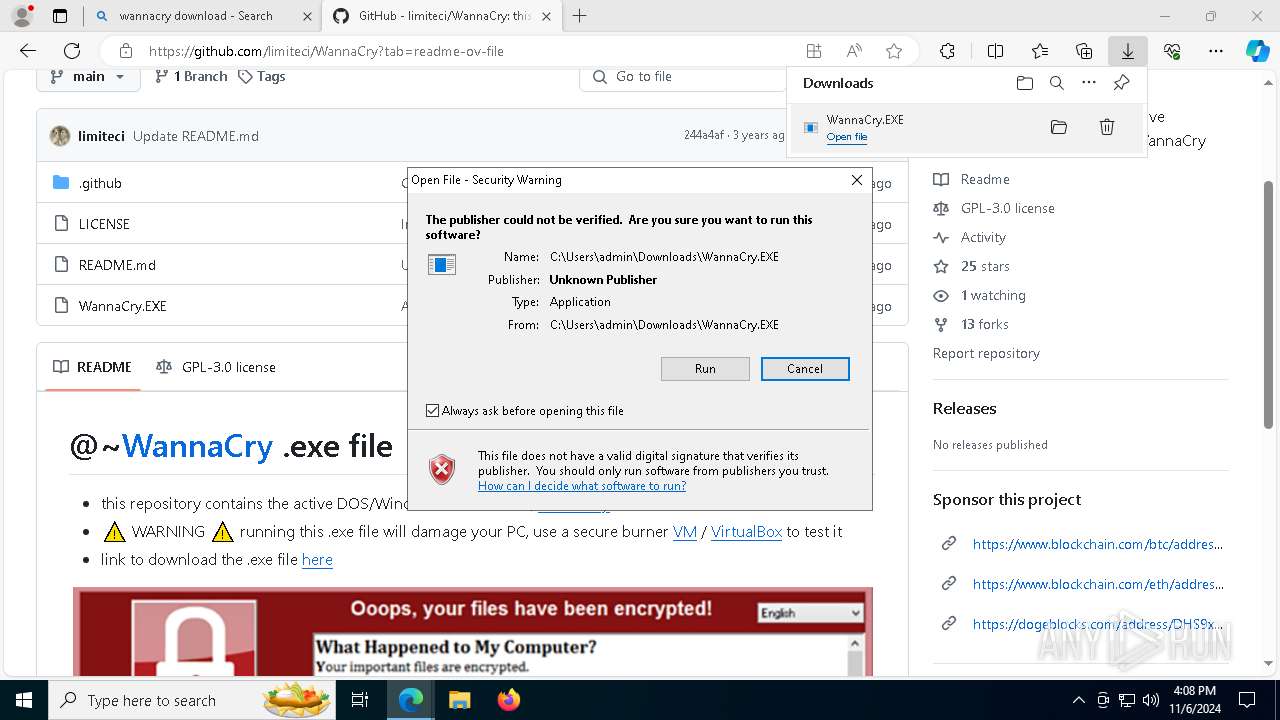The width and height of the screenshot is (1280, 720).
Task: Open a new browser tab
Action: point(579,16)
